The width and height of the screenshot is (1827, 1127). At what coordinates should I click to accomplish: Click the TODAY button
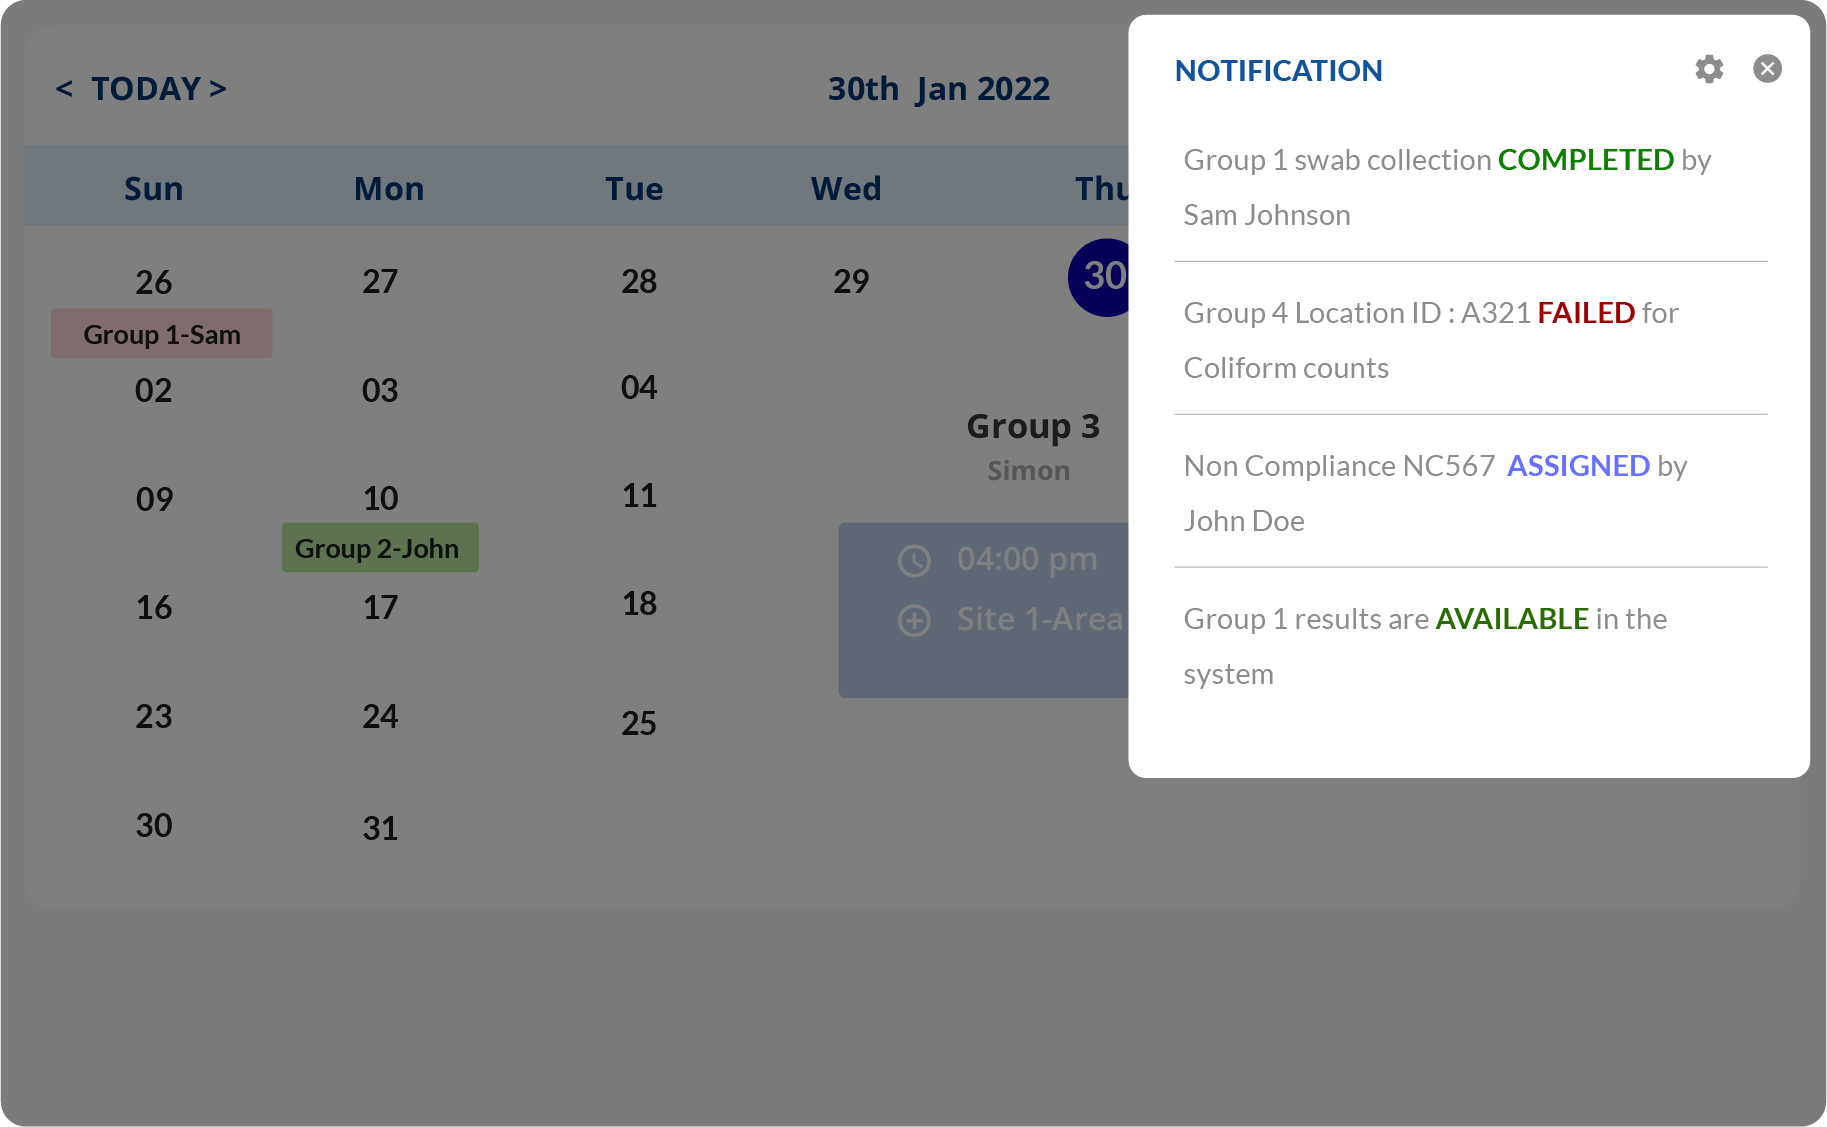coord(146,89)
